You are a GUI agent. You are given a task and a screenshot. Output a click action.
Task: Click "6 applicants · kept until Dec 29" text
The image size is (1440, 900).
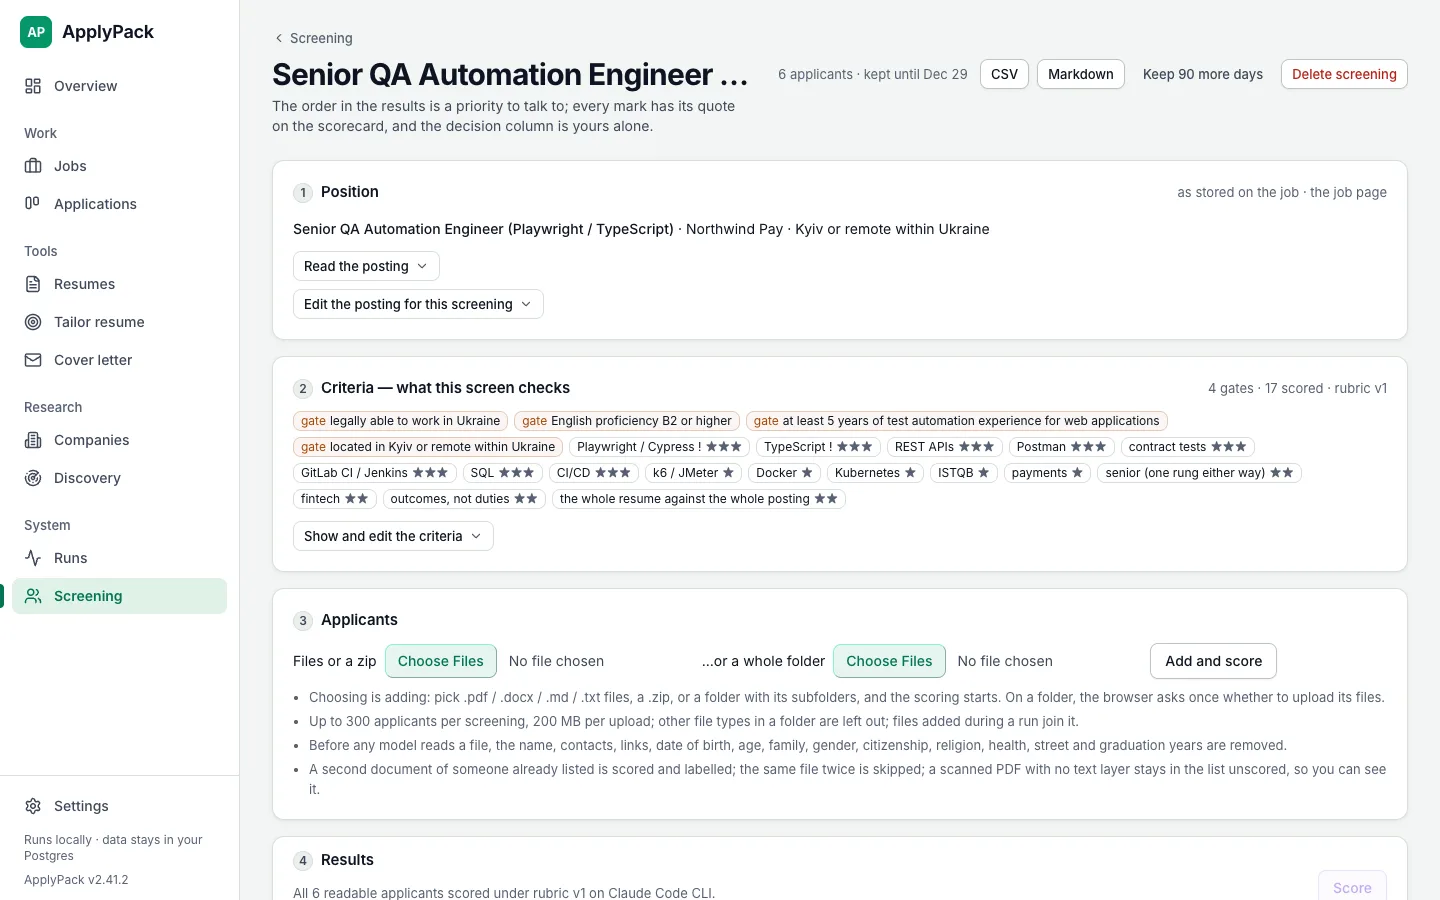[x=873, y=74]
